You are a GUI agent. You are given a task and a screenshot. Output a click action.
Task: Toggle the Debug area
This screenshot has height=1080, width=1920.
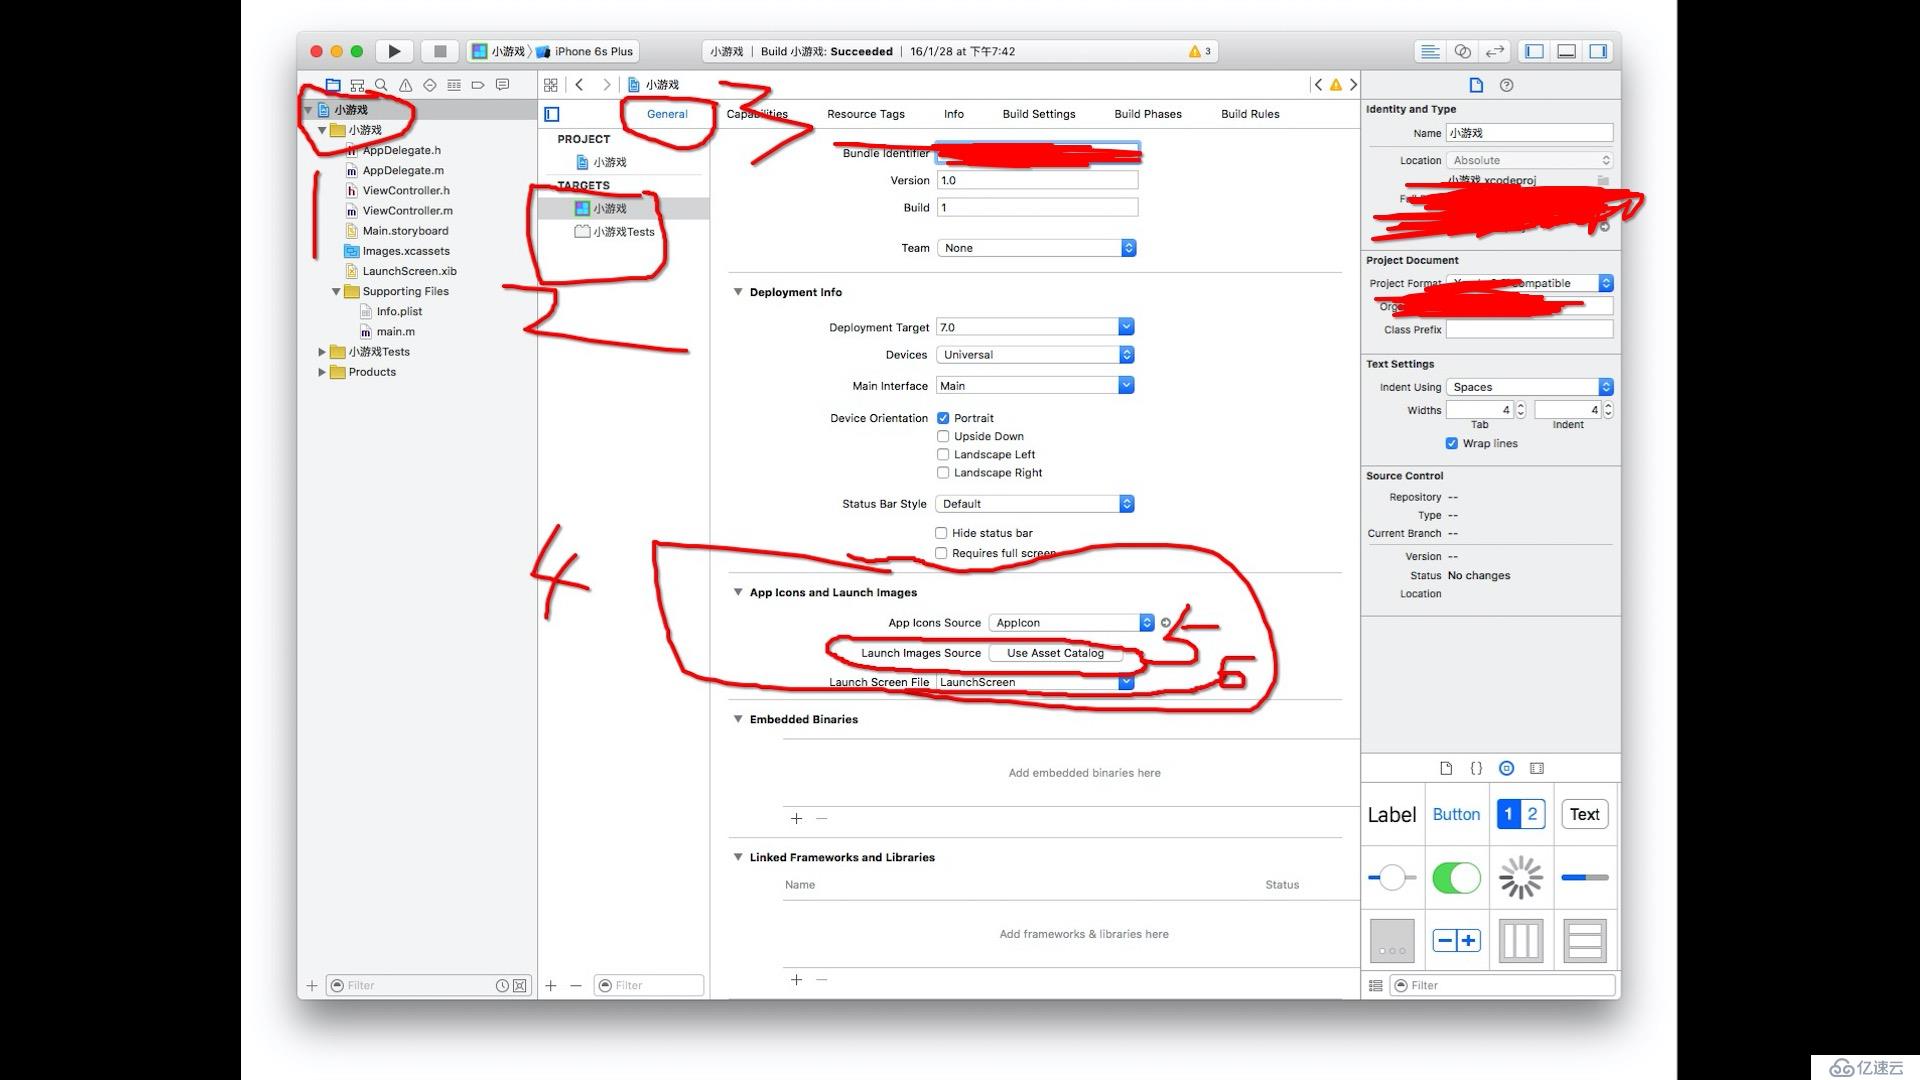point(1567,51)
